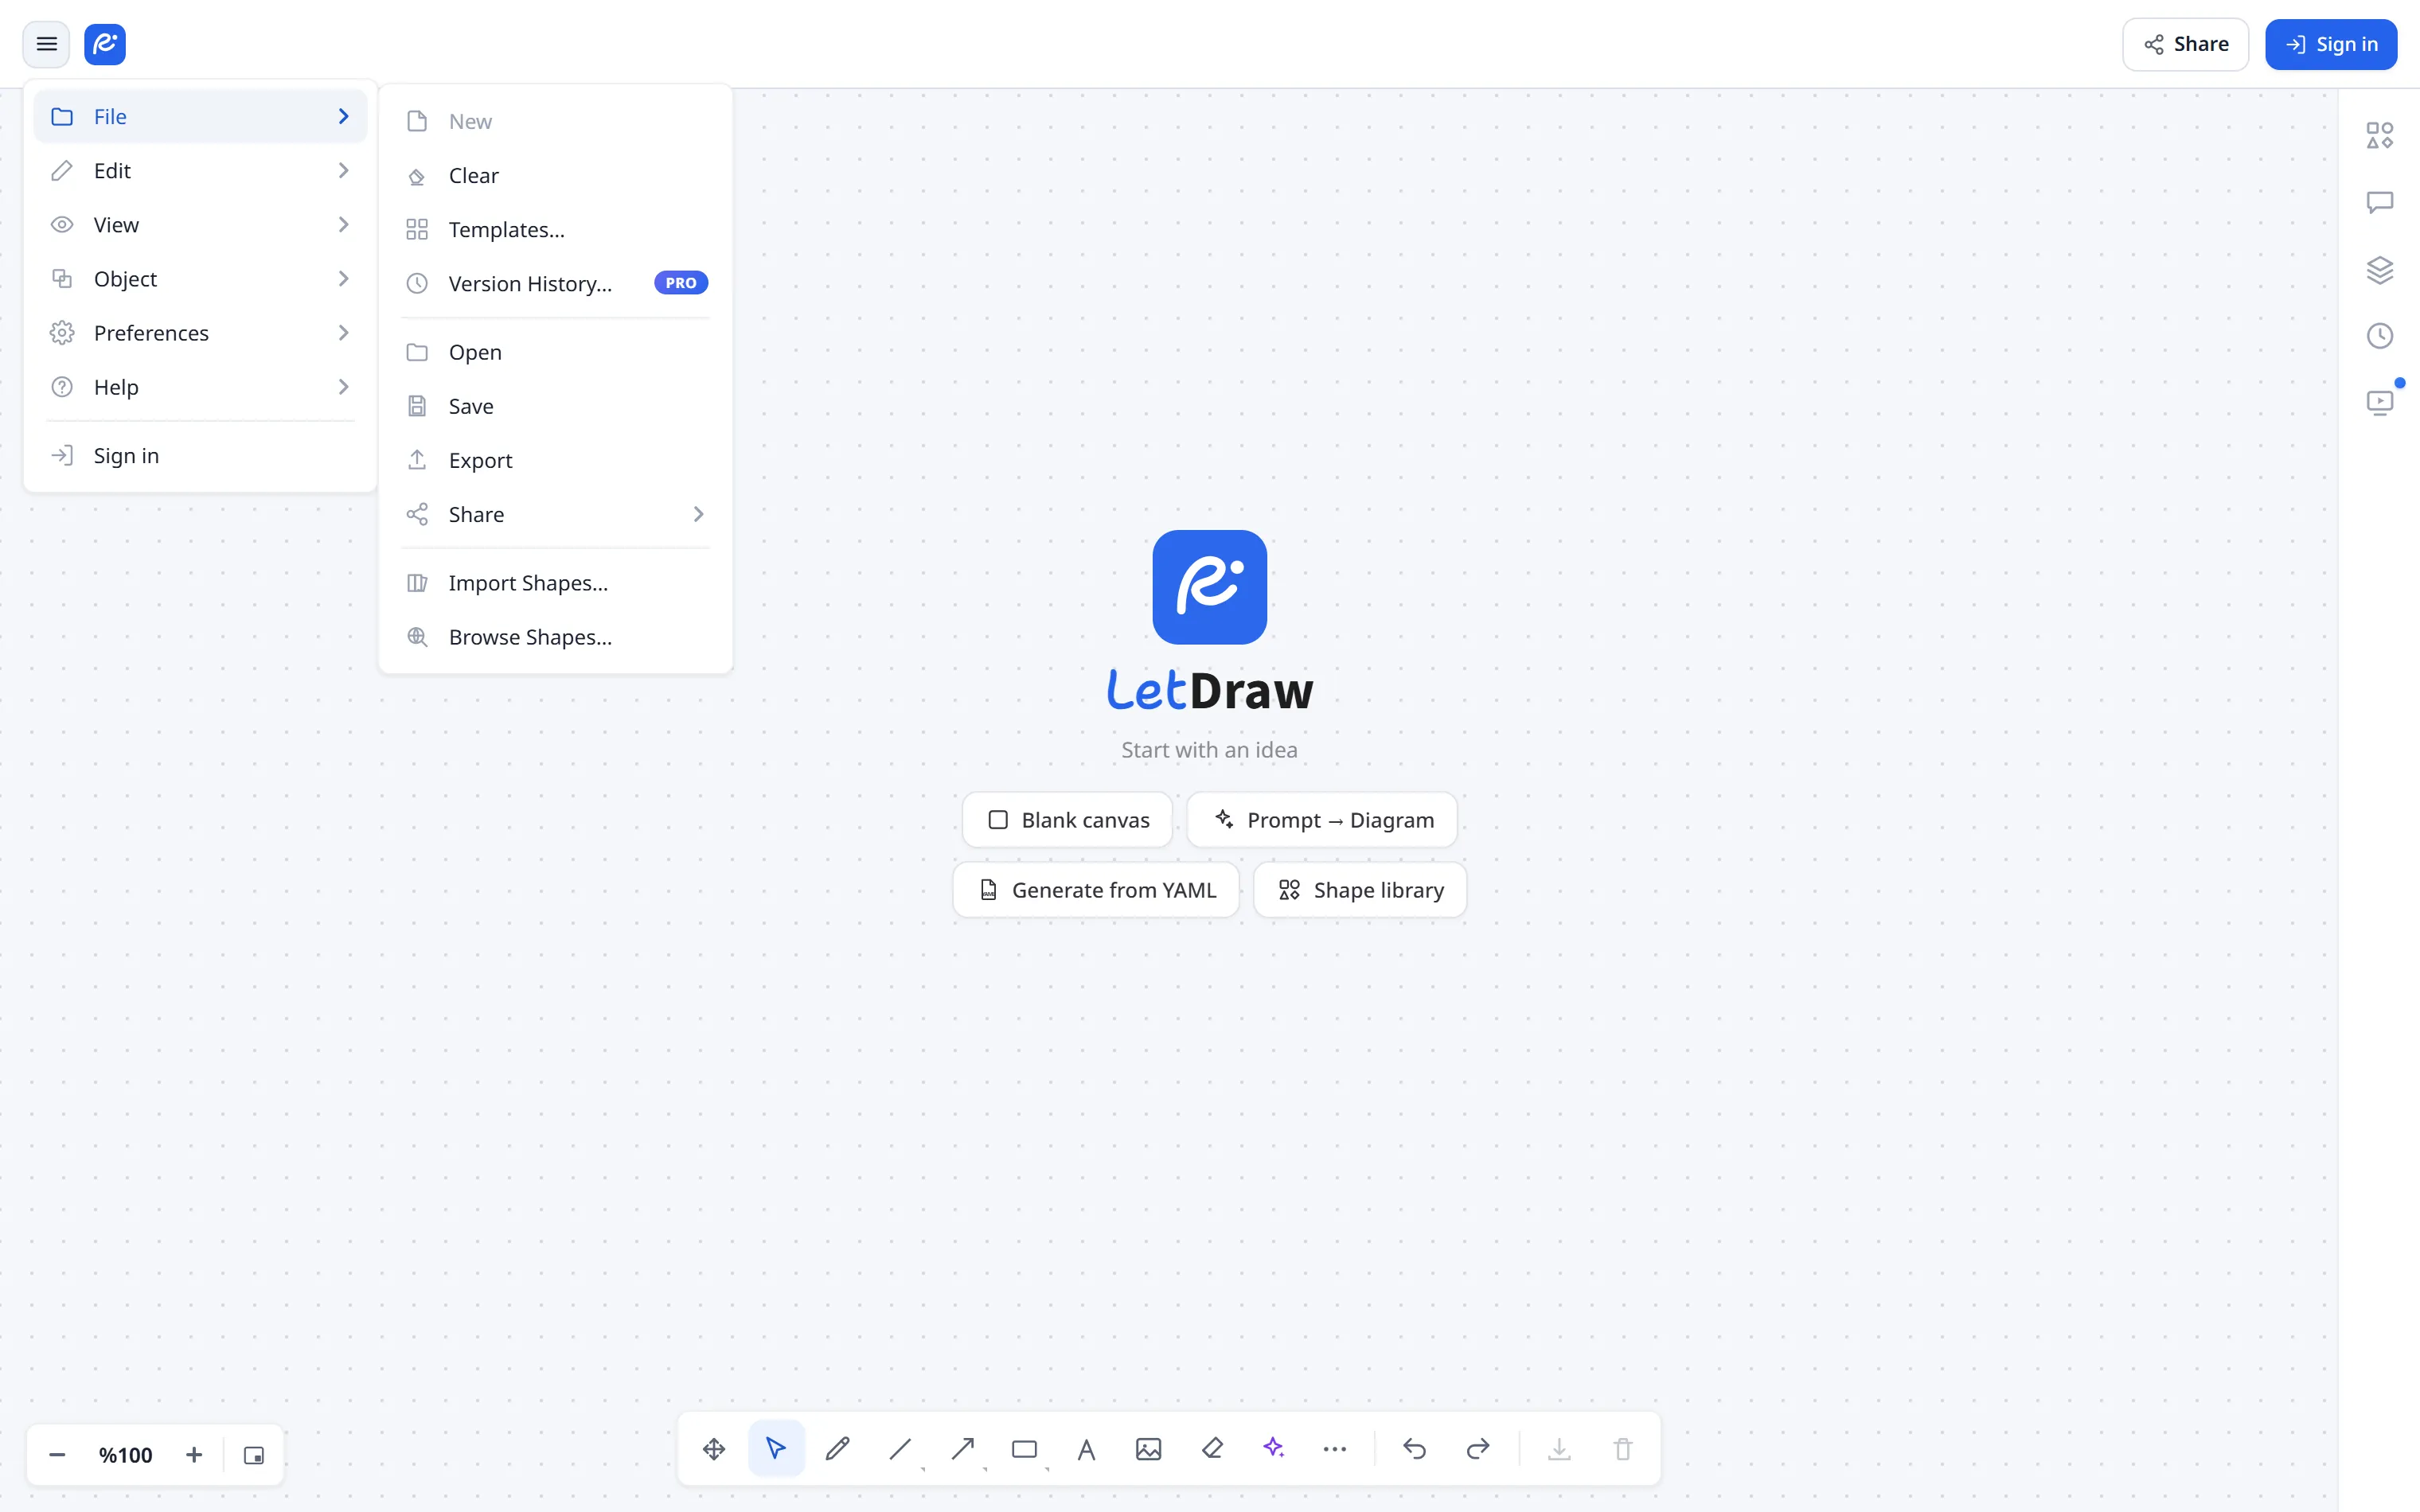Open the AI sparkle tool
Viewport: 2420px width, 1512px height.
pyautogui.click(x=1273, y=1449)
